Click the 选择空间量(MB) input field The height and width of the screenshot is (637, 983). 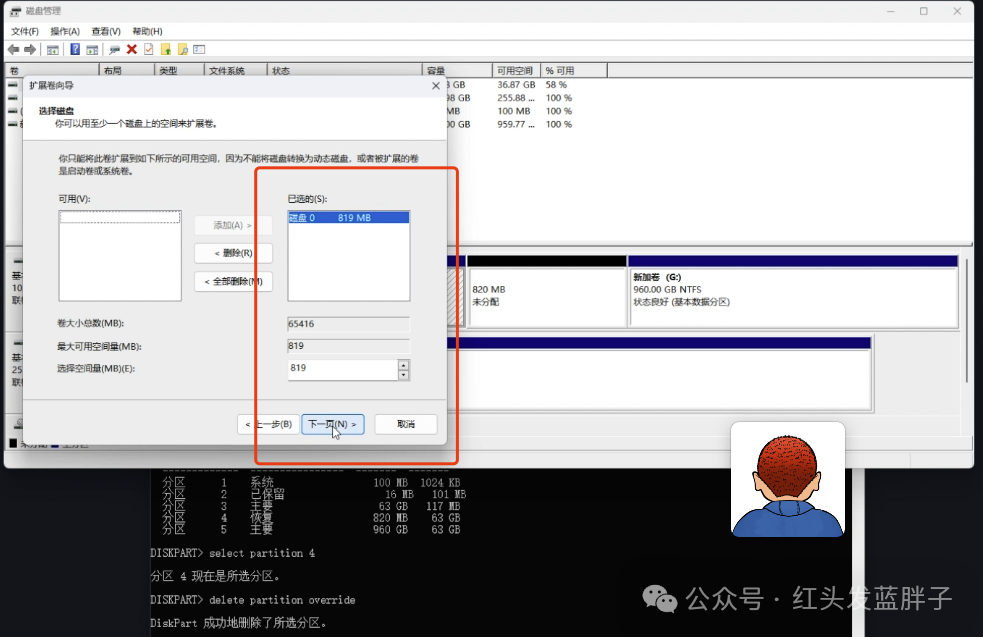(x=342, y=369)
